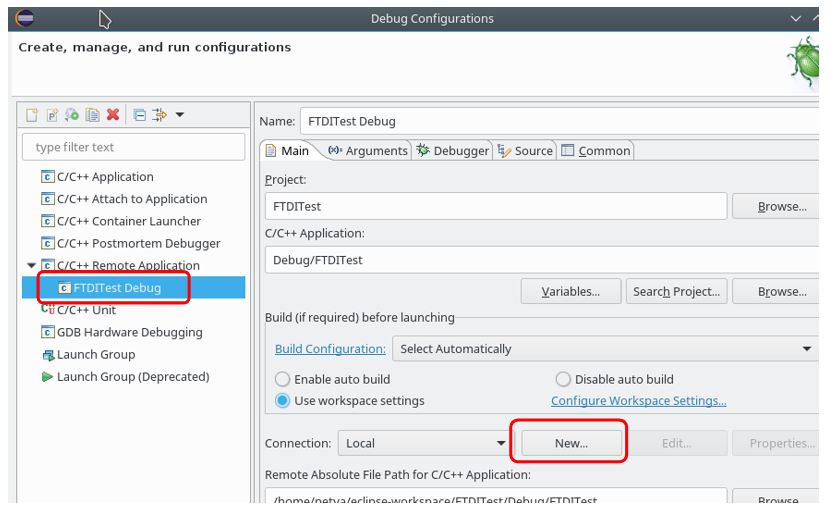Select the Enable auto build option
The image size is (830, 516).
pyautogui.click(x=283, y=379)
